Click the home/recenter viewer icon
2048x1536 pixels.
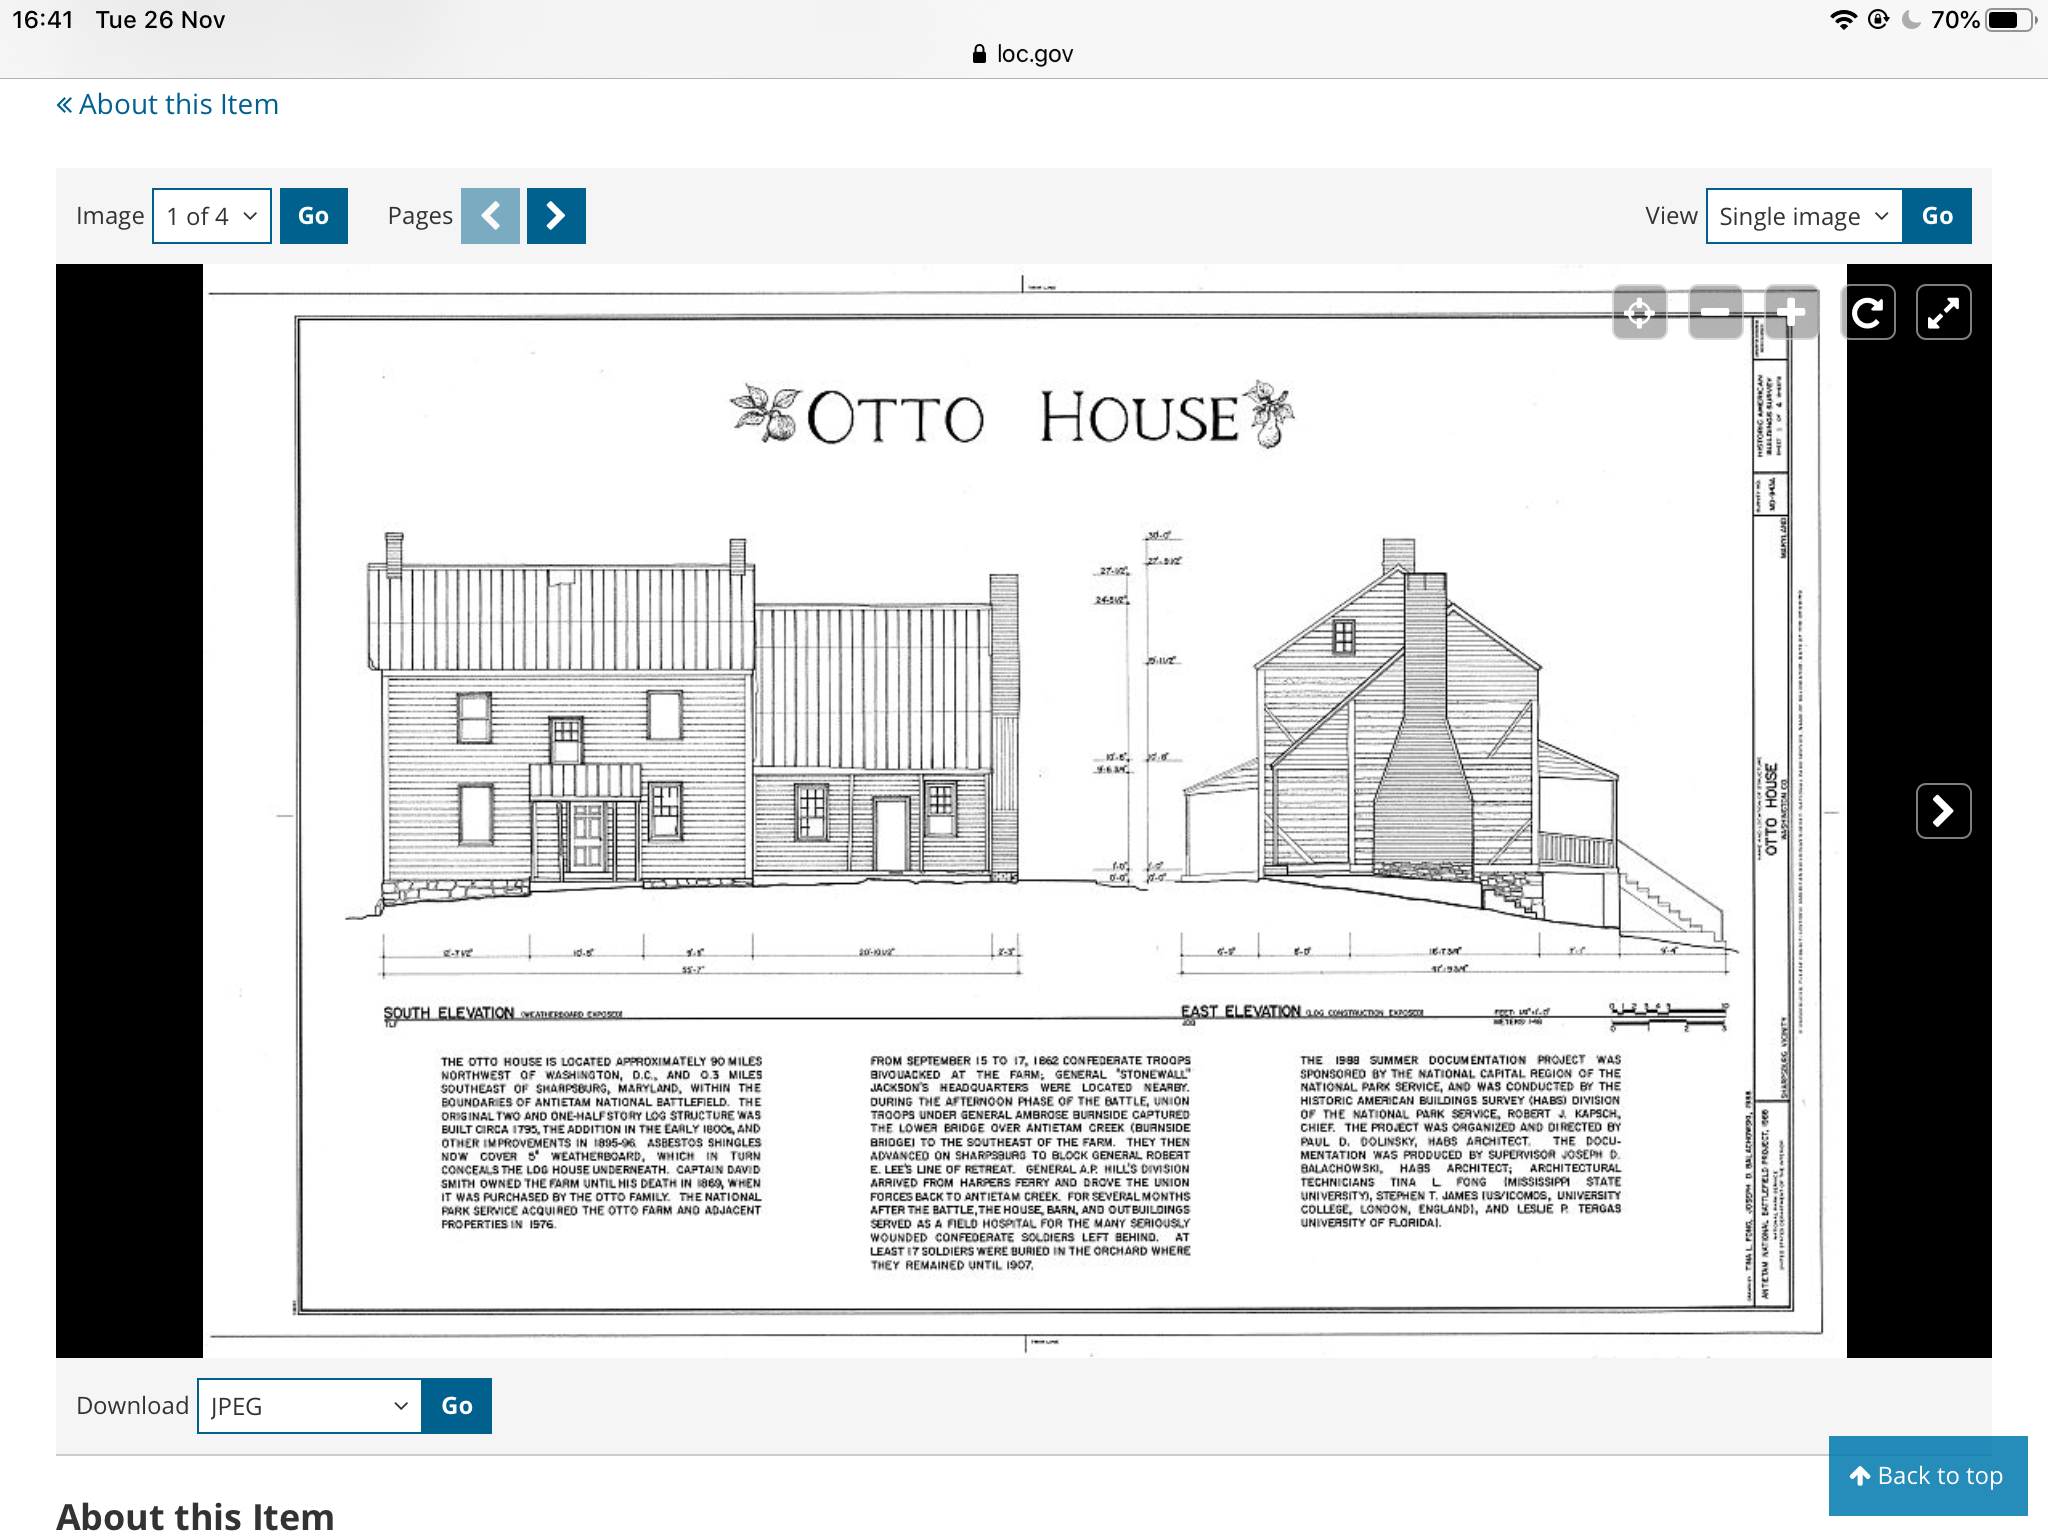[1640, 313]
